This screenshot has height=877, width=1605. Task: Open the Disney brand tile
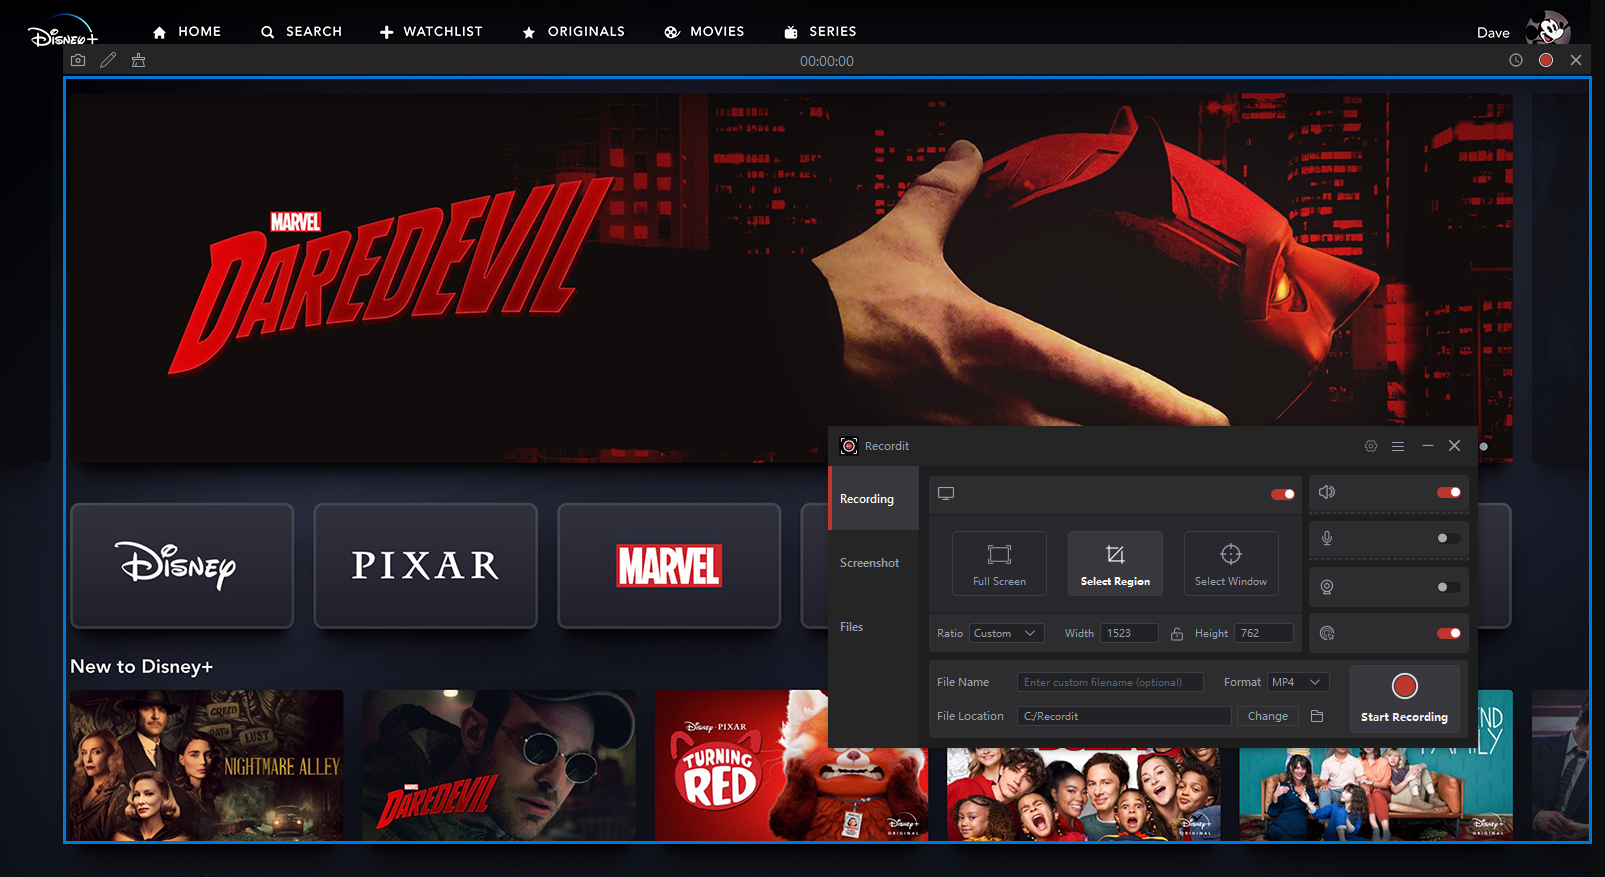182,566
